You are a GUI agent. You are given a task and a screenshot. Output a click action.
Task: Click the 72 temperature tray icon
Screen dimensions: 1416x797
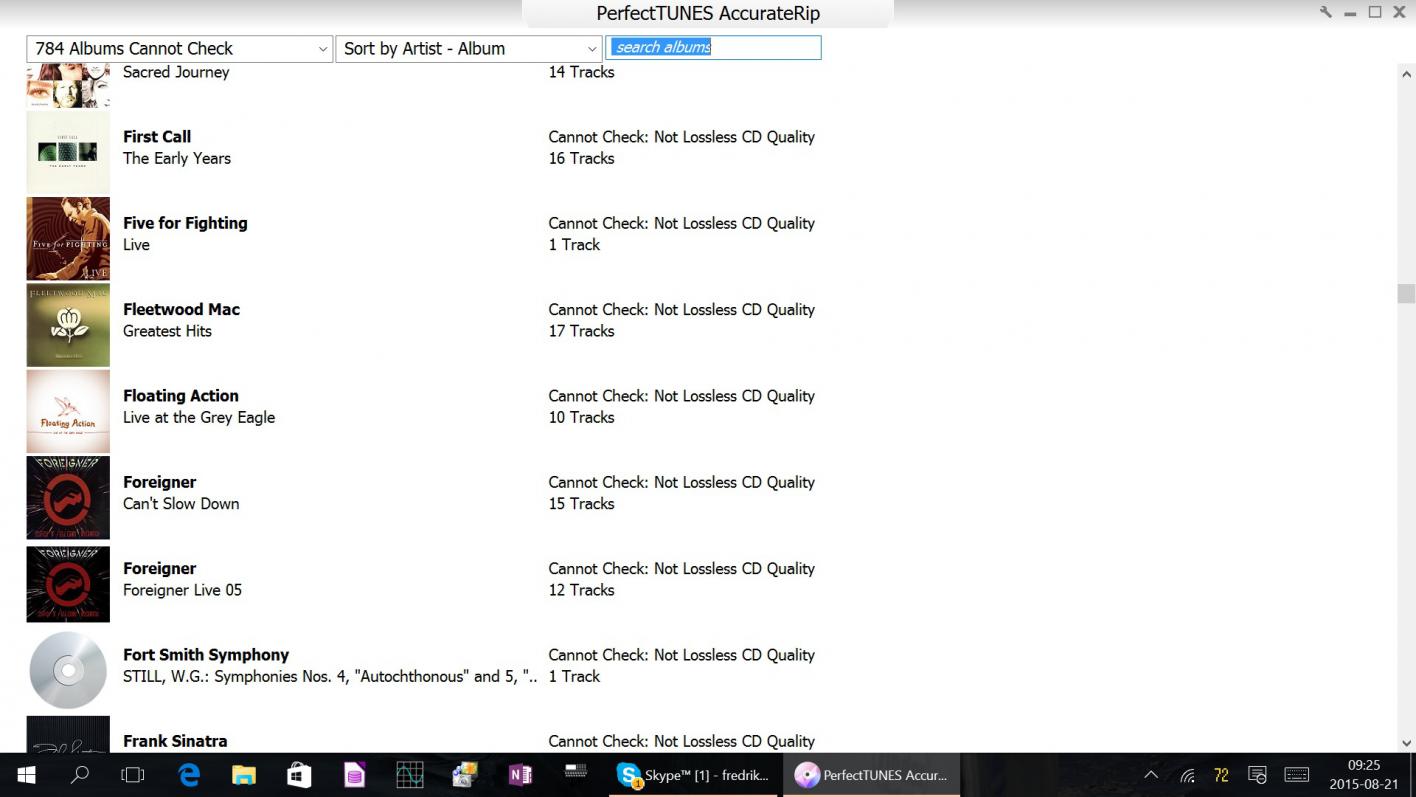pos(1221,775)
